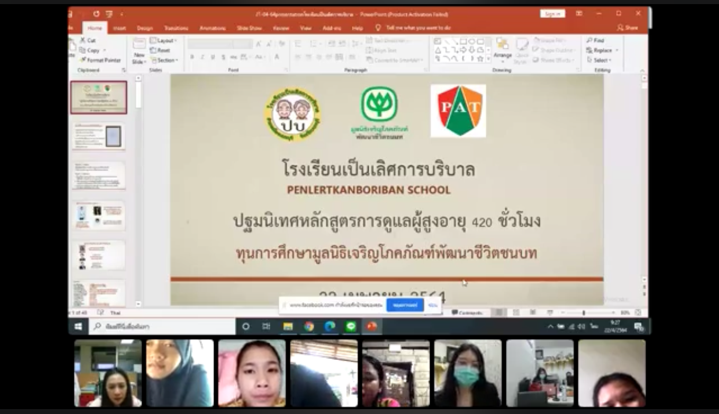Select the rectangle shape in gallery
Screen dimensions: 719x414
click(x=464, y=41)
